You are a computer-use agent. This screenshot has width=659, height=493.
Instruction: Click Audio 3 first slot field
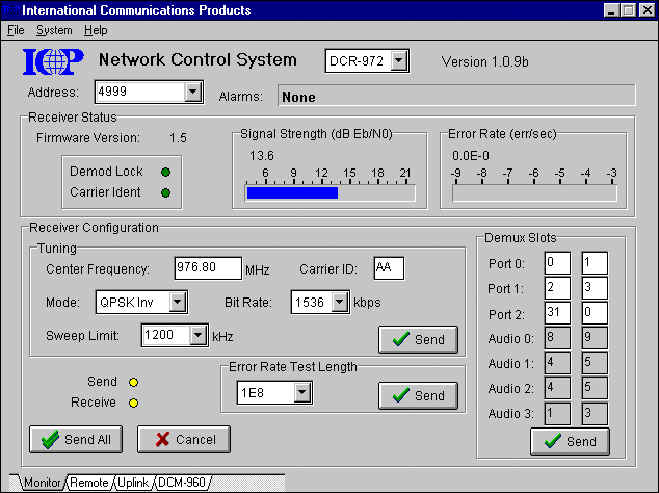[558, 414]
